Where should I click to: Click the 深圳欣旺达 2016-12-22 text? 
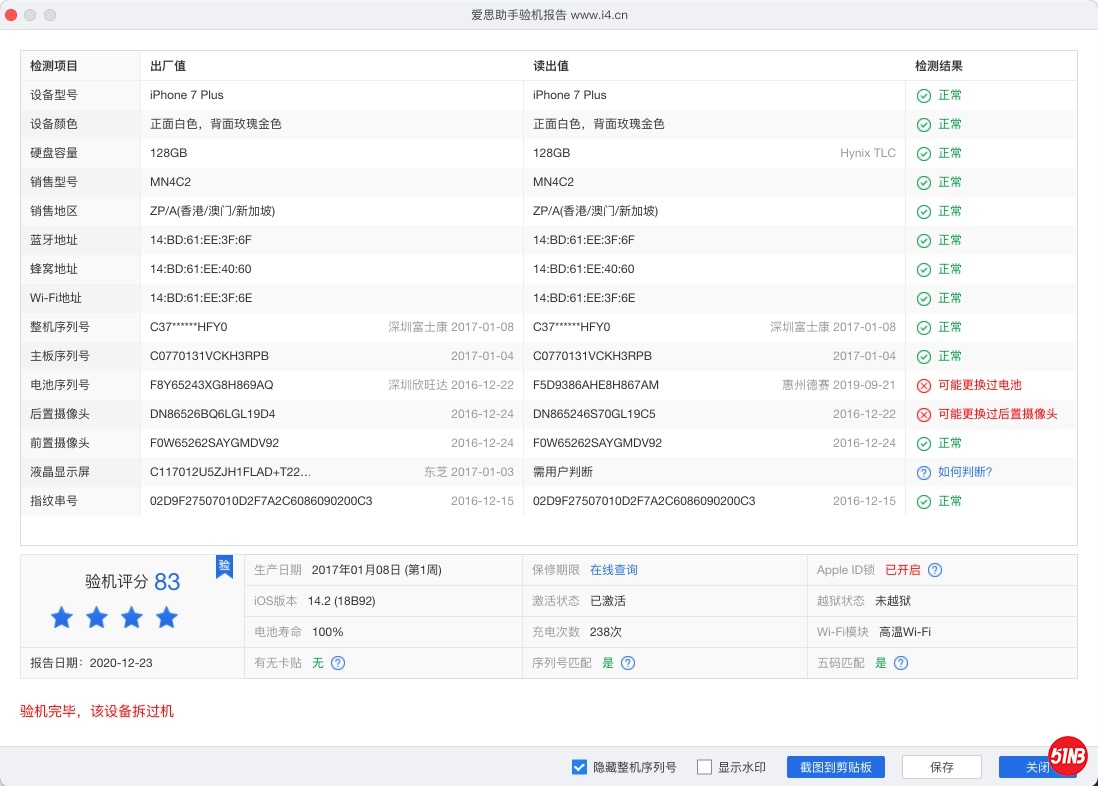click(x=451, y=385)
